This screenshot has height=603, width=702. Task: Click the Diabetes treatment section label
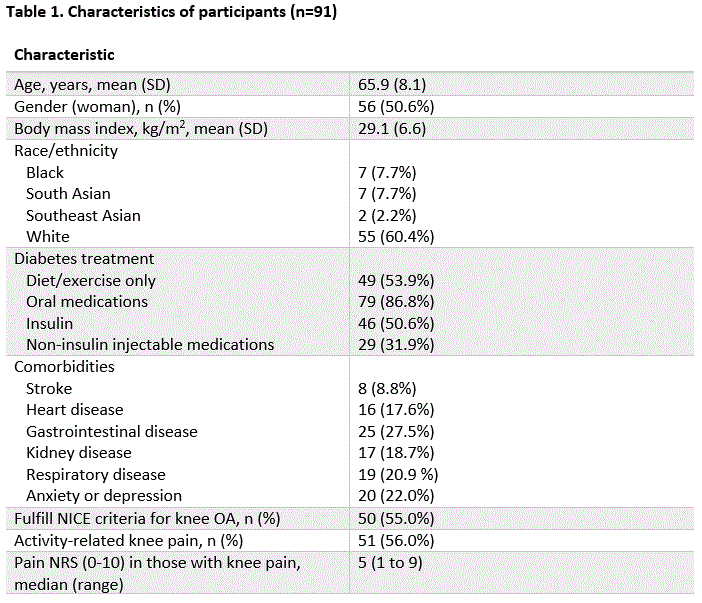pos(84,259)
